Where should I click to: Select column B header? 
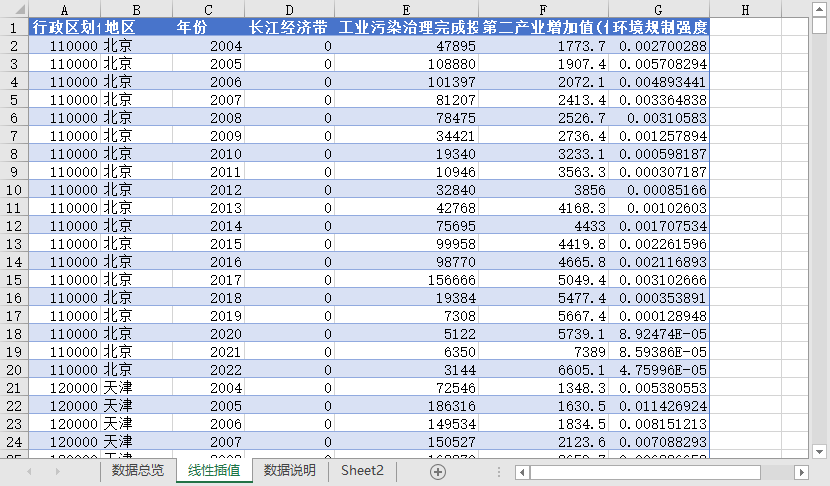(137, 10)
